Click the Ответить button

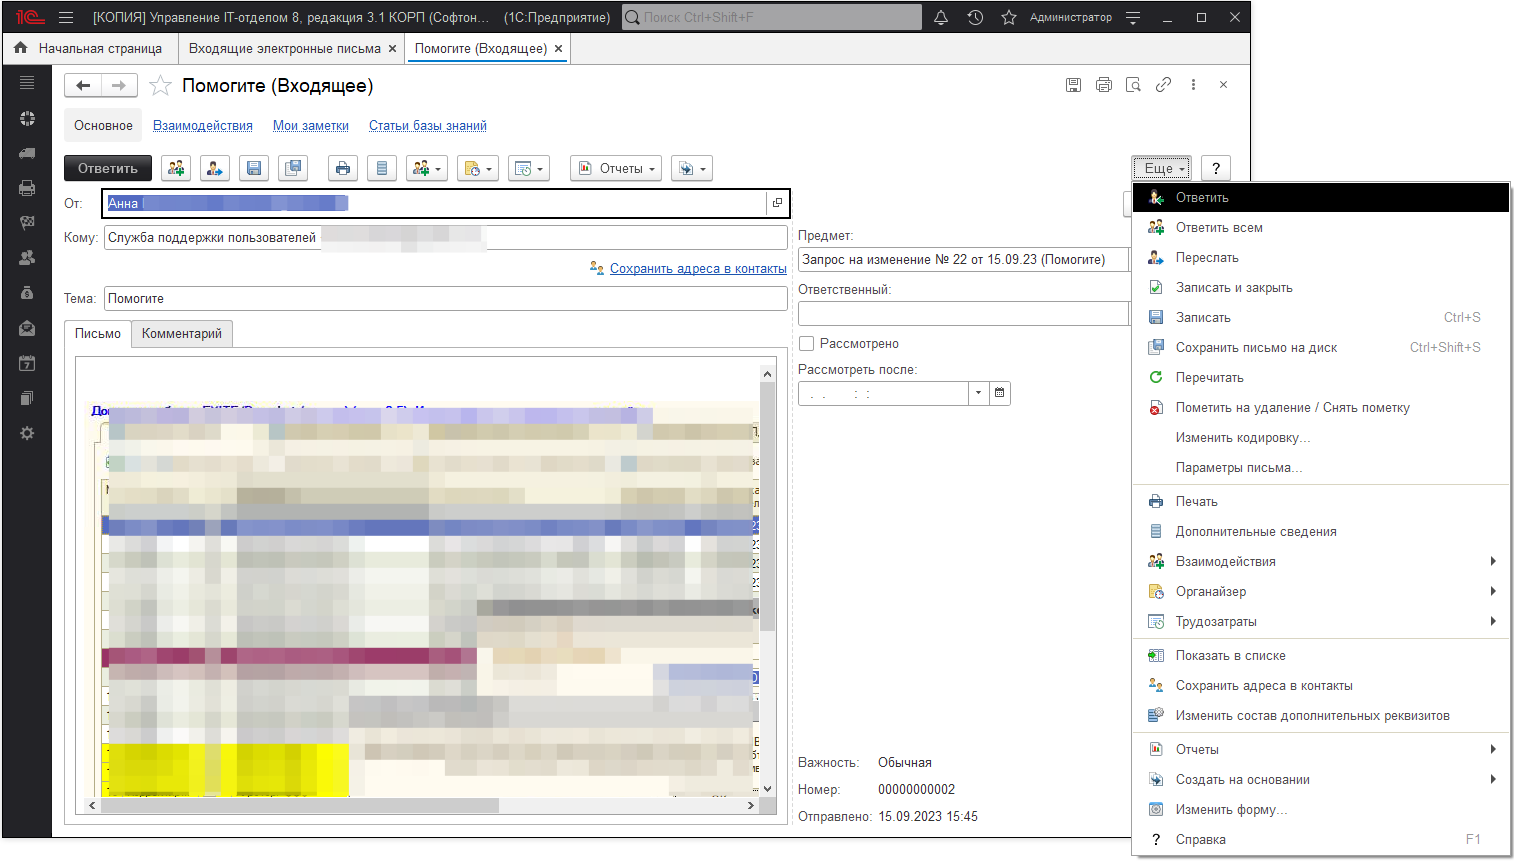[108, 169]
